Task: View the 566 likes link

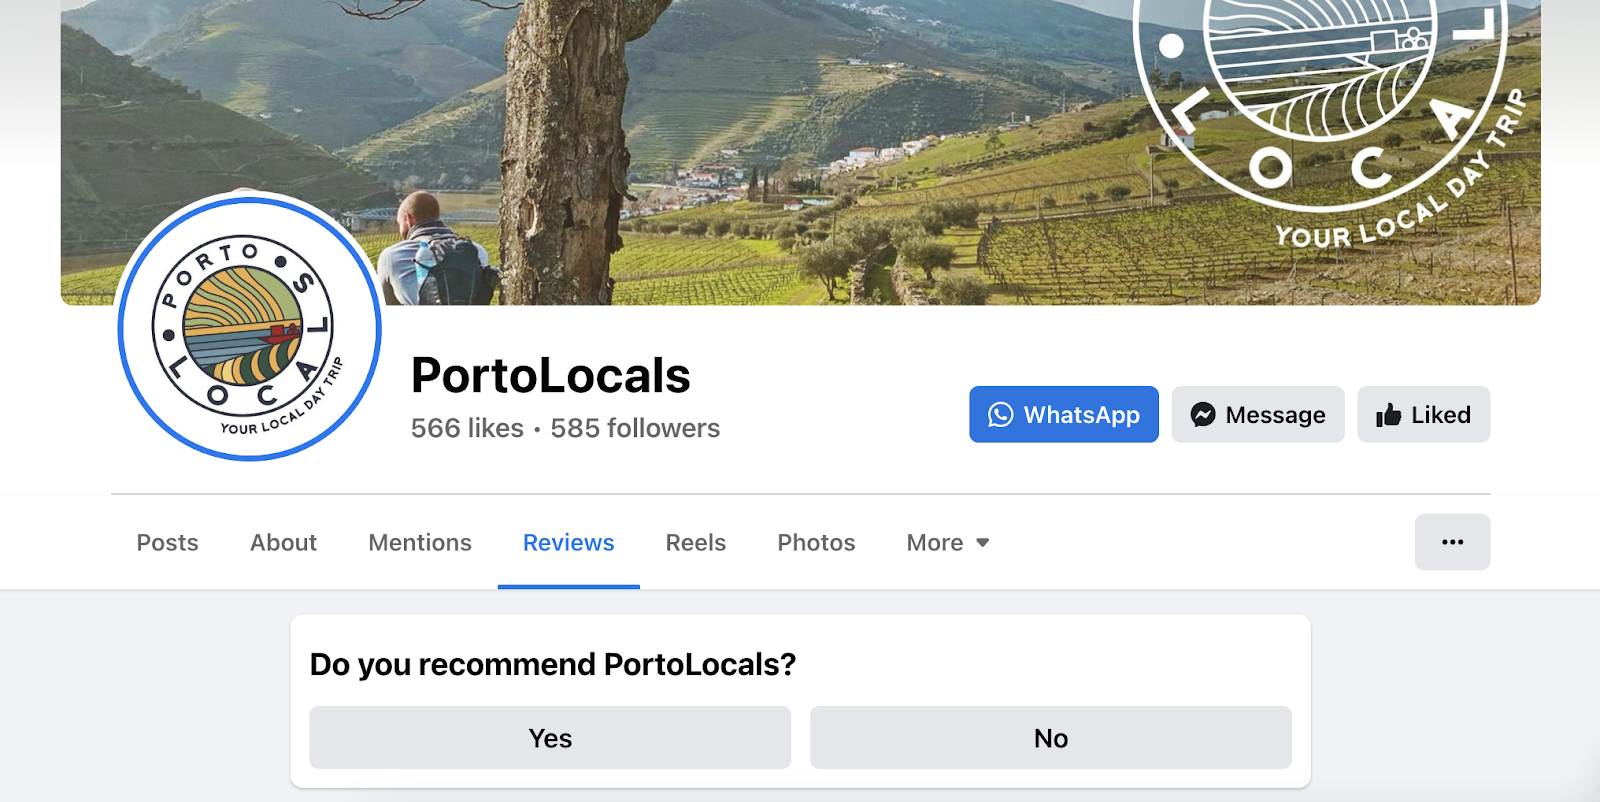Action: pyautogui.click(x=467, y=428)
